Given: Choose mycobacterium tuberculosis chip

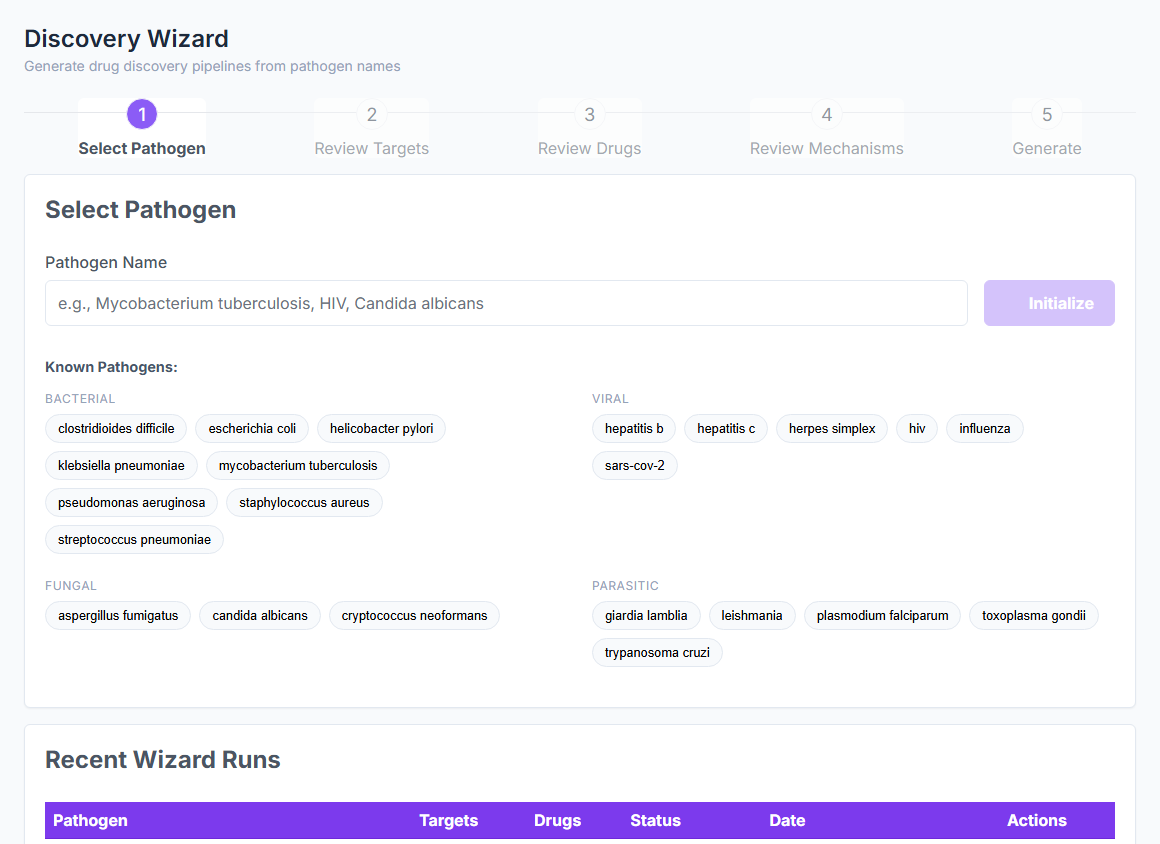Looking at the screenshot, I should (x=298, y=465).
